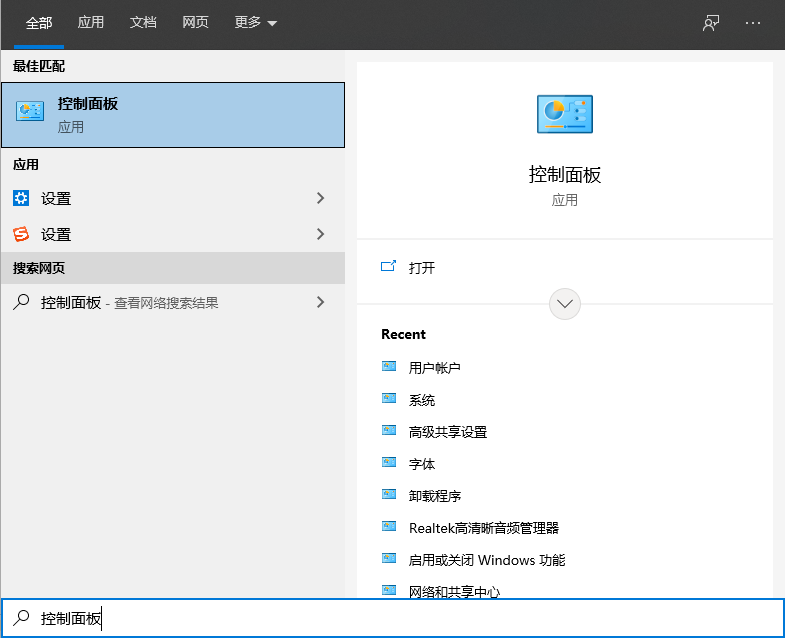Expand the 更多 dropdown filter
The width and height of the screenshot is (785, 638).
pos(256,23)
